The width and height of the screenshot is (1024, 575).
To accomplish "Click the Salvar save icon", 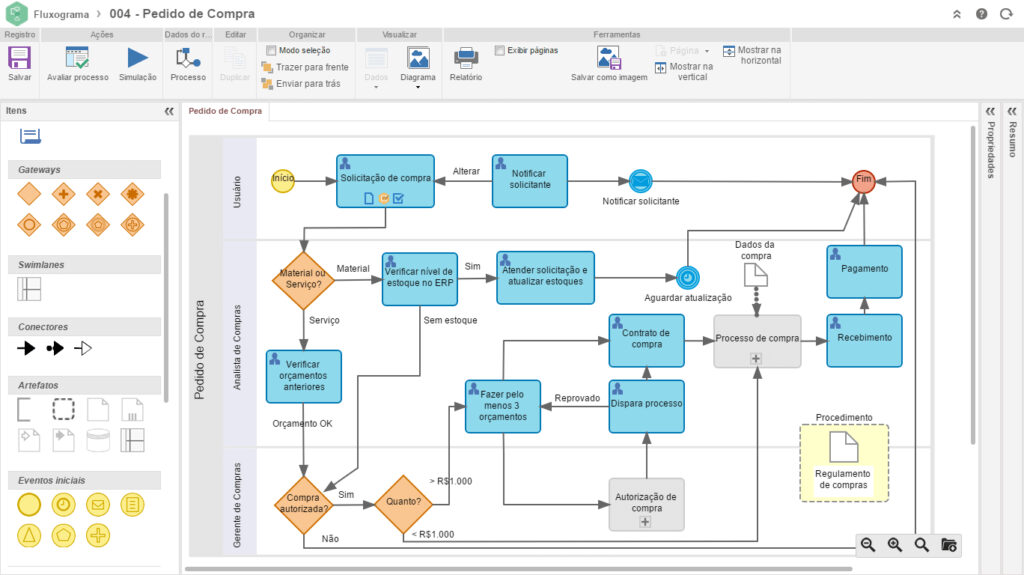I will click(19, 58).
